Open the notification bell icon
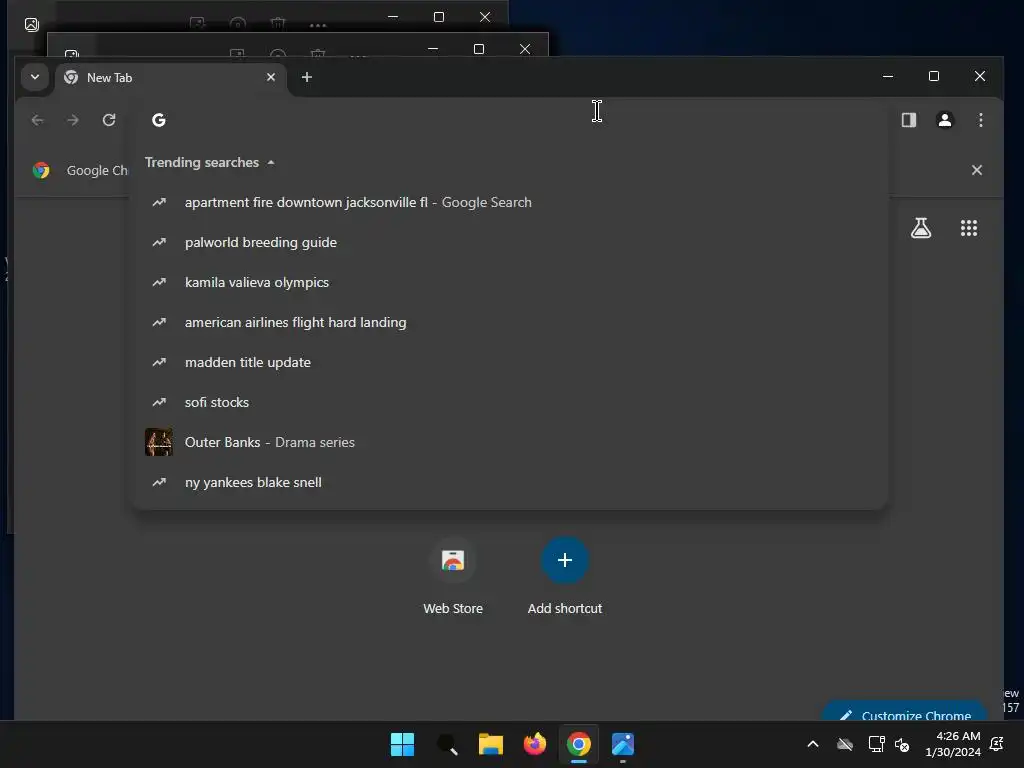The height and width of the screenshot is (768, 1024). click(997, 744)
